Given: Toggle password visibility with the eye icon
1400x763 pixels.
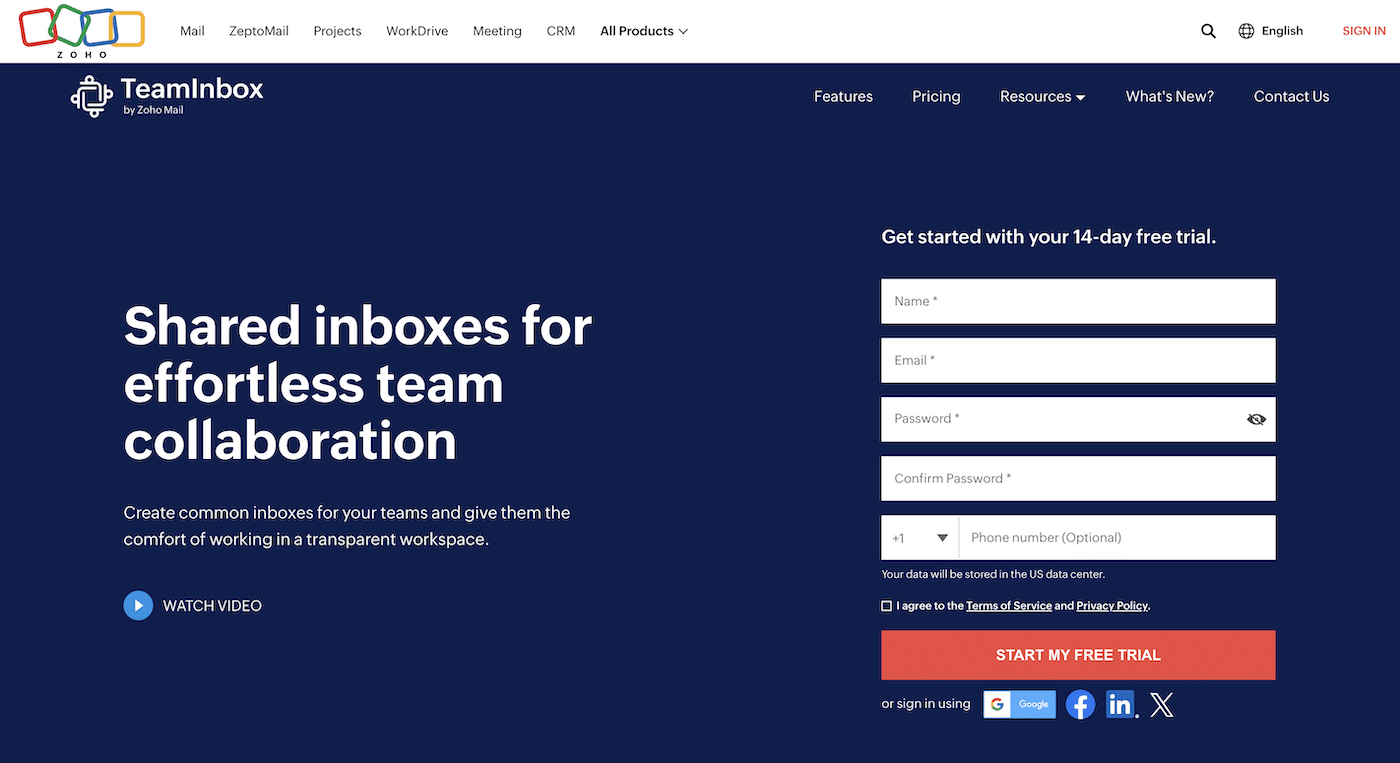Looking at the screenshot, I should [1256, 419].
